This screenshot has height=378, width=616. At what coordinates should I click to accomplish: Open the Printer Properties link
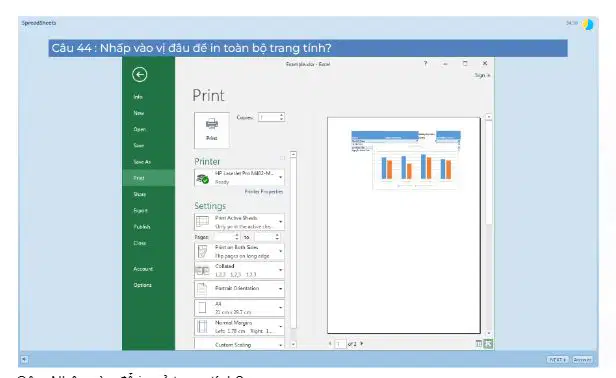click(264, 192)
